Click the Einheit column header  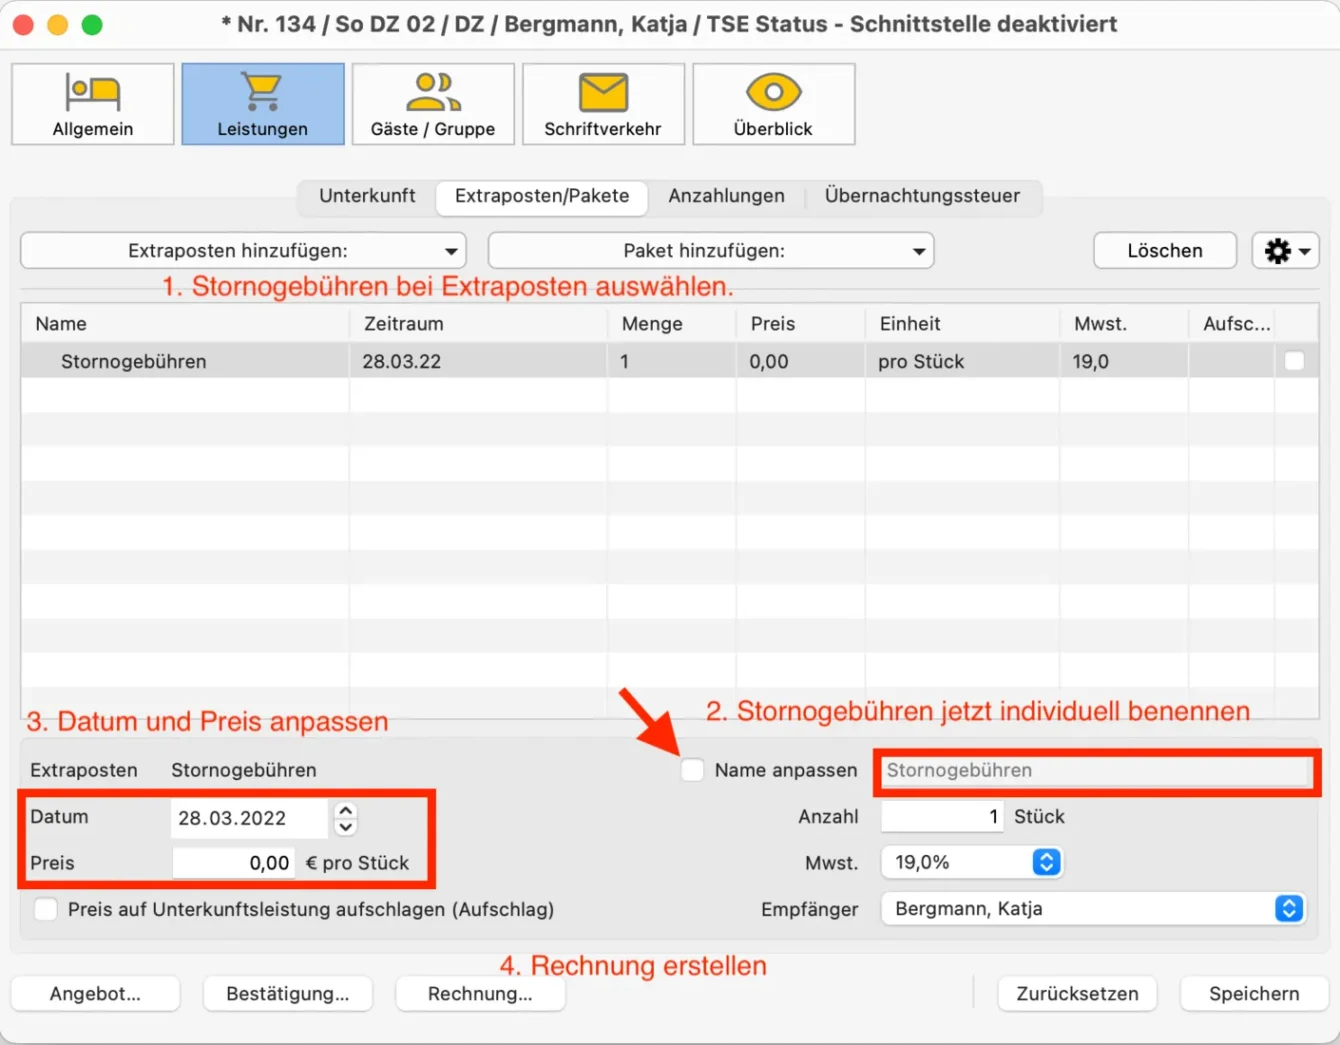pos(962,324)
